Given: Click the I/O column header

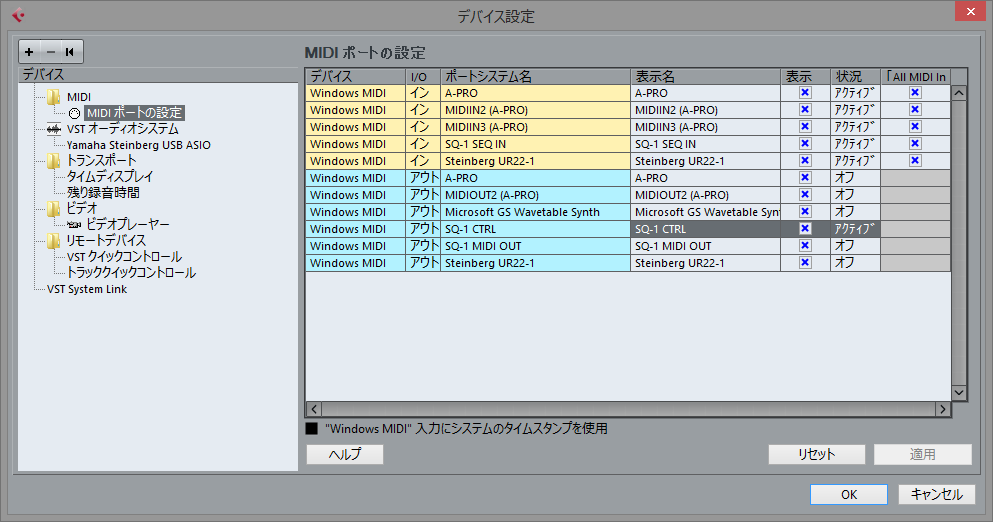Looking at the screenshot, I should (423, 77).
